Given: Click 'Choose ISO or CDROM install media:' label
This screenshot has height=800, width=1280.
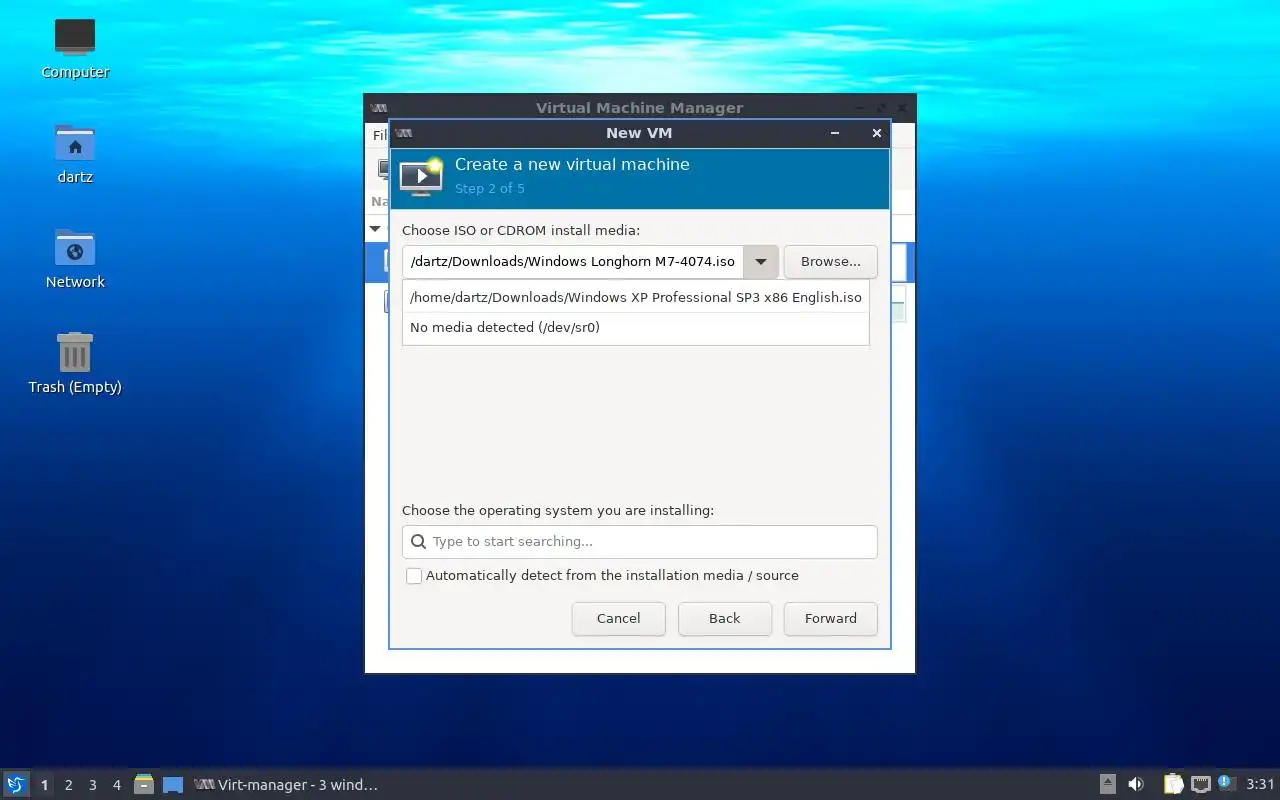Looking at the screenshot, I should [521, 230].
